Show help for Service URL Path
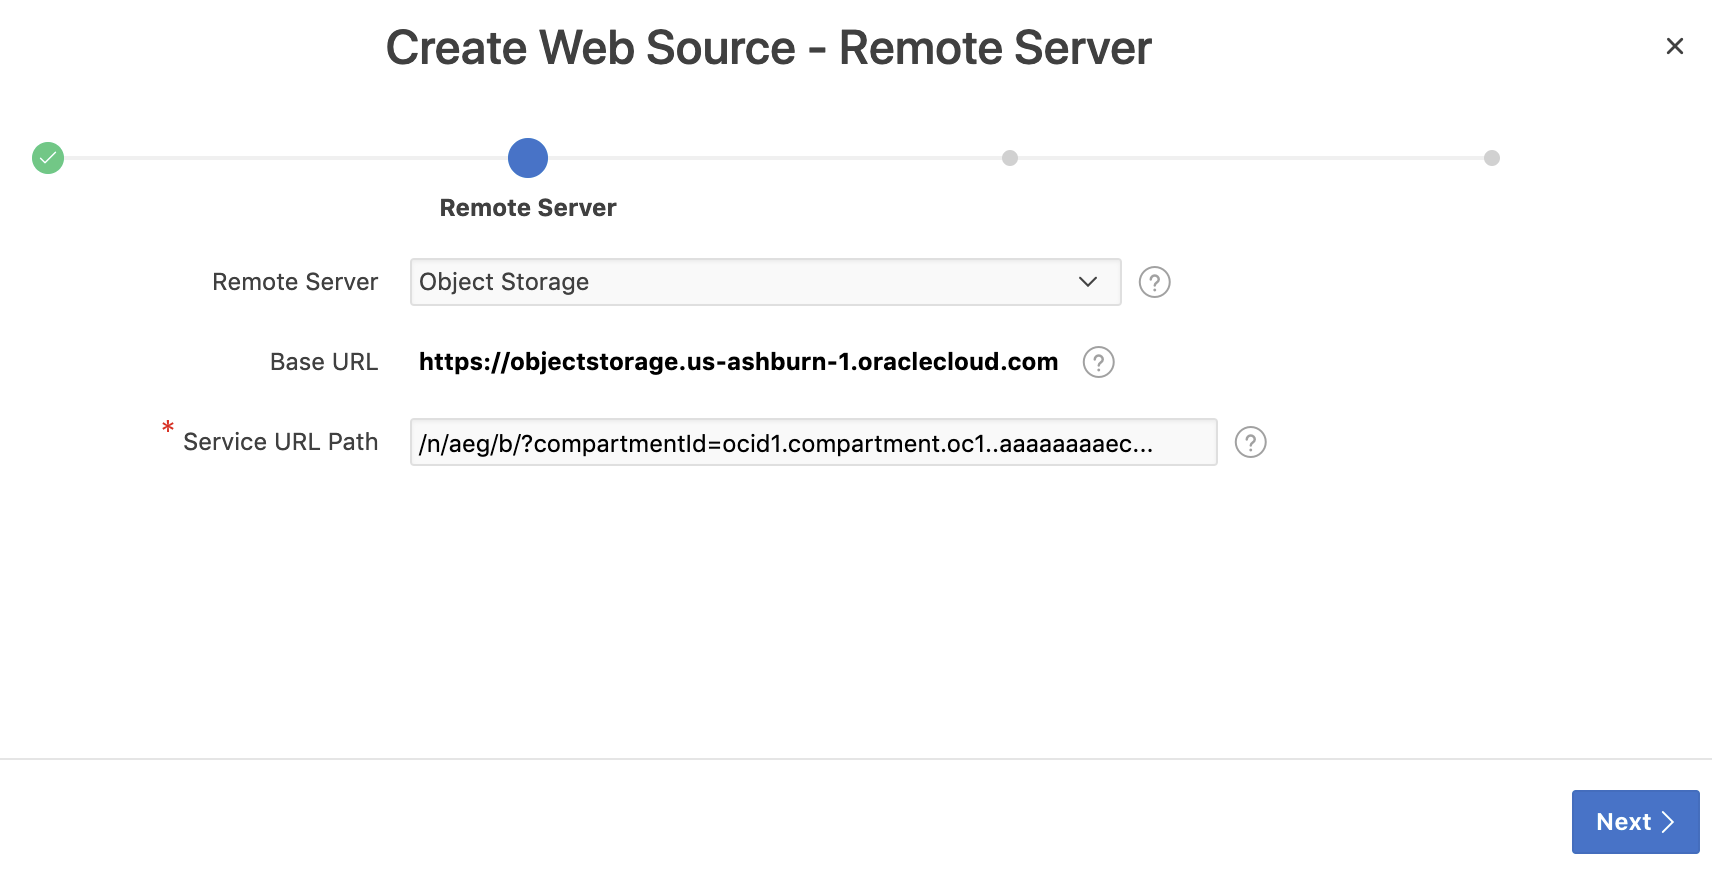Viewport: 1712px width, 876px height. coord(1250,442)
